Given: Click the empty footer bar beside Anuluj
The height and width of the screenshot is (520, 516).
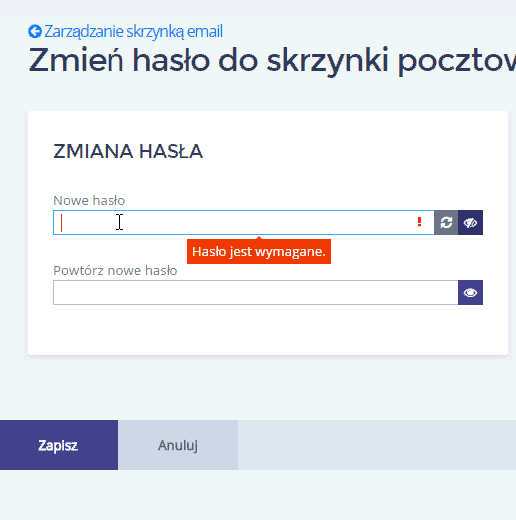Looking at the screenshot, I should (x=377, y=445).
